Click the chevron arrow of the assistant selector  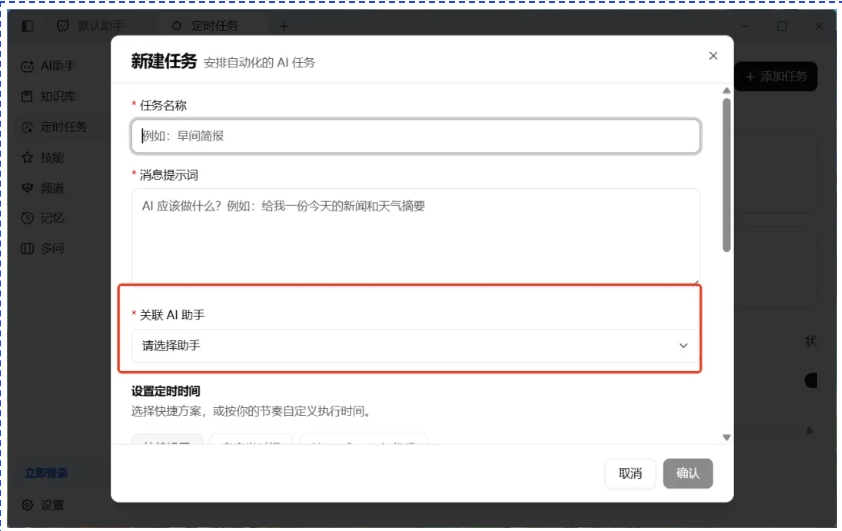pyautogui.click(x=683, y=345)
